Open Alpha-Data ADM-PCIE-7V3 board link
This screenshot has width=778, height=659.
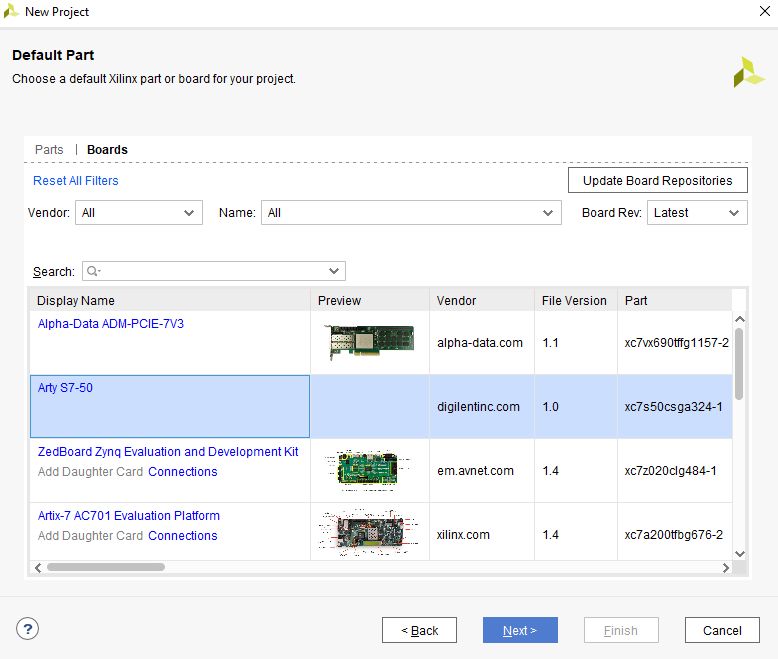click(111, 324)
